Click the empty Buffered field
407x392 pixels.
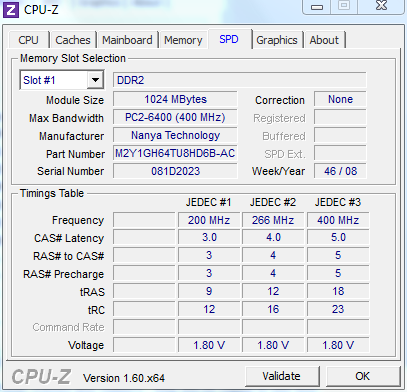click(x=340, y=135)
